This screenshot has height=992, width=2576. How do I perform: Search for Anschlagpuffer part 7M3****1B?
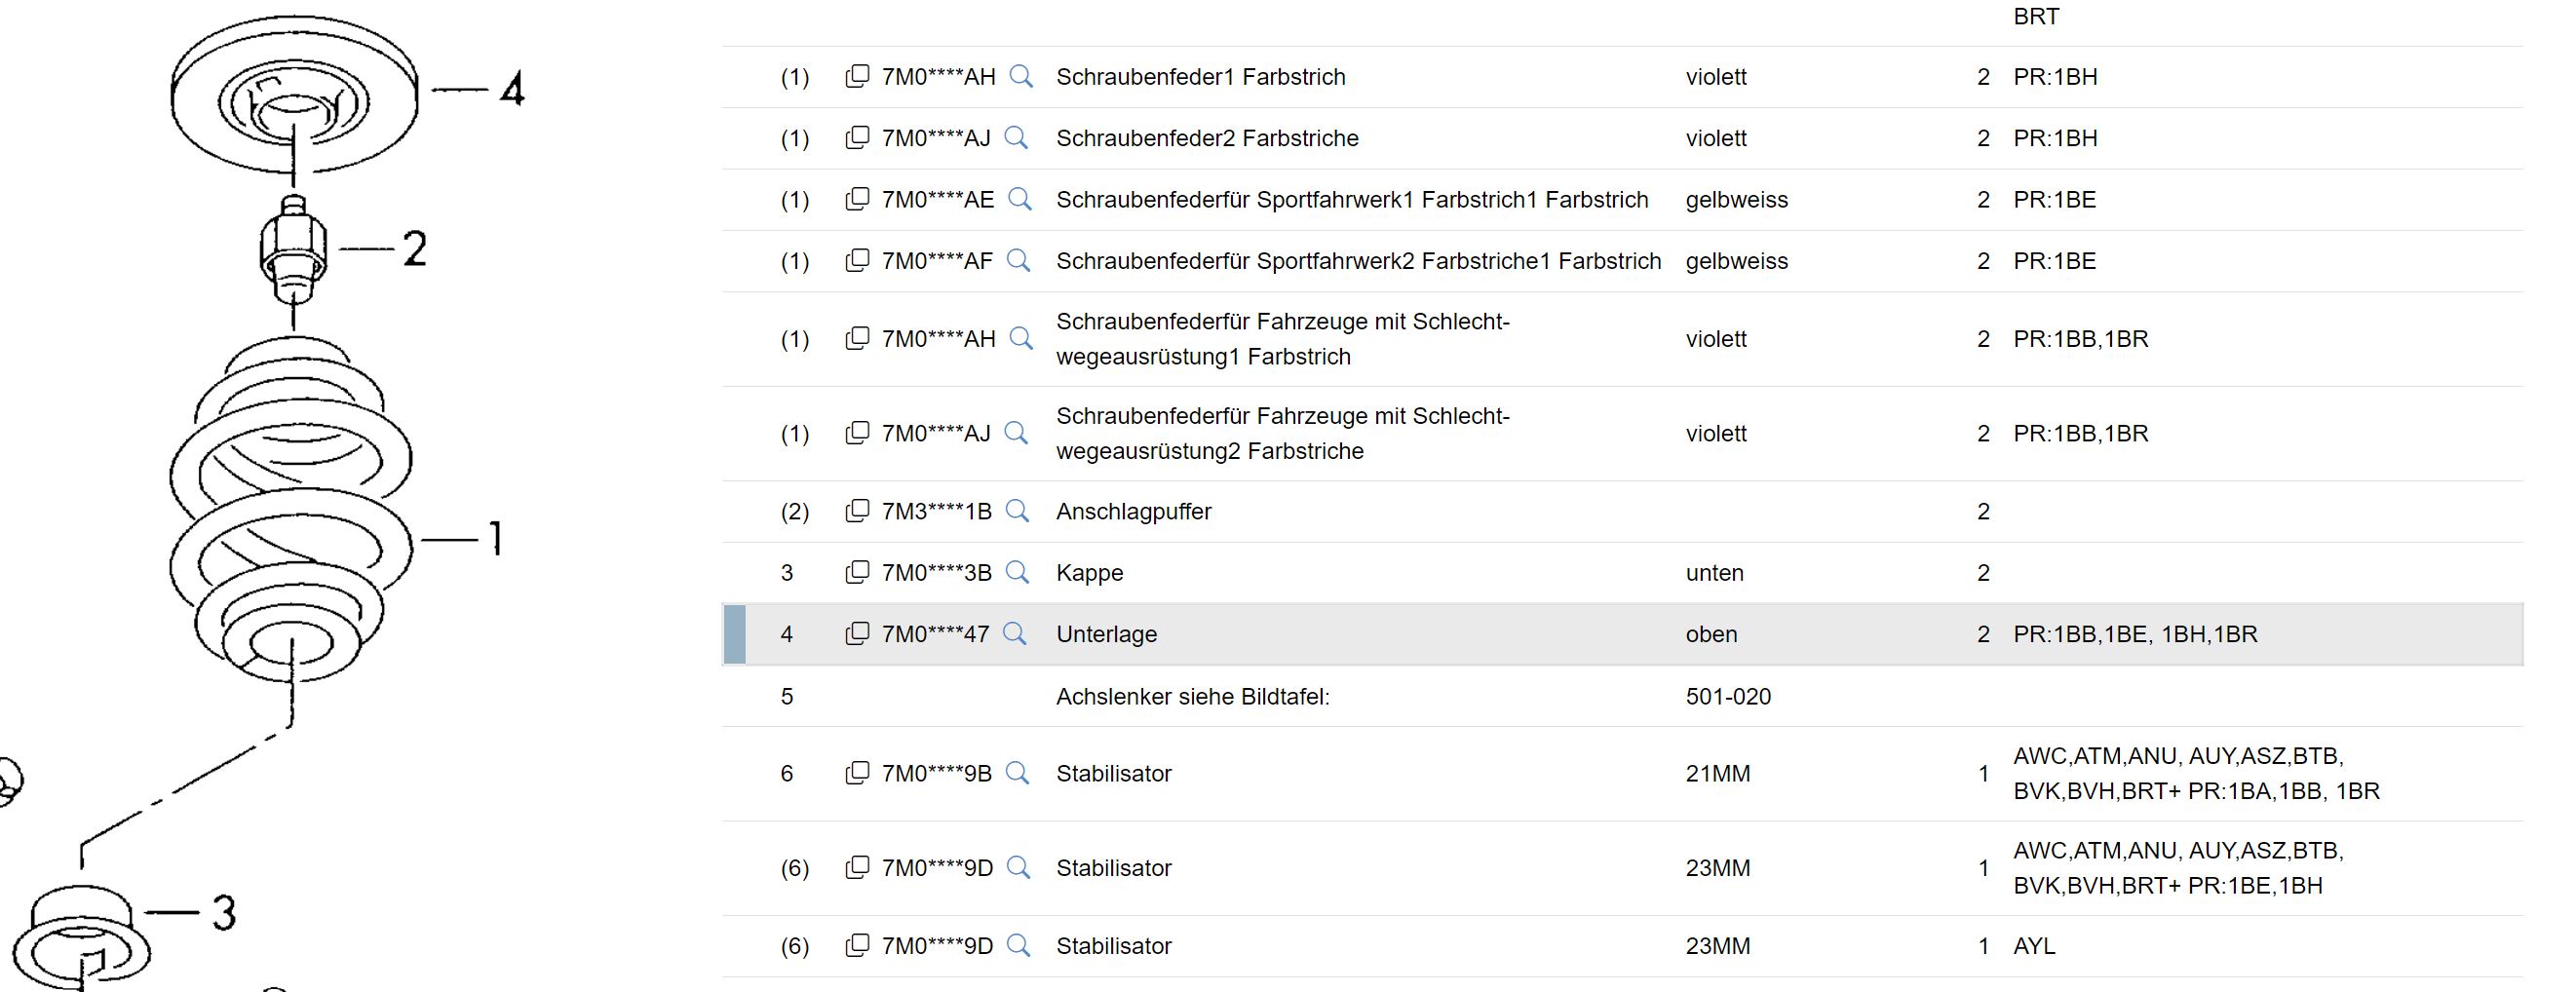coord(1017,512)
